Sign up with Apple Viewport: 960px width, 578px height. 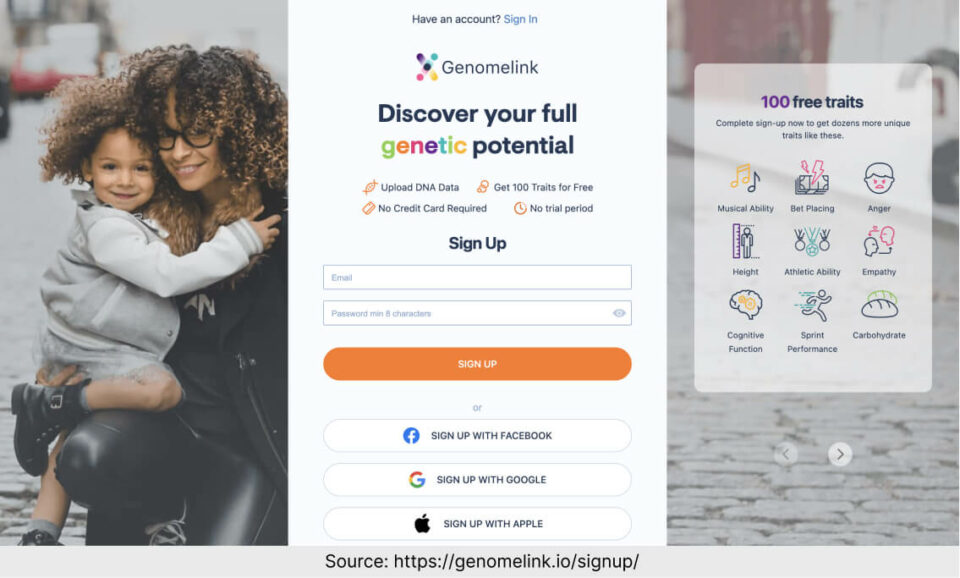pos(477,524)
